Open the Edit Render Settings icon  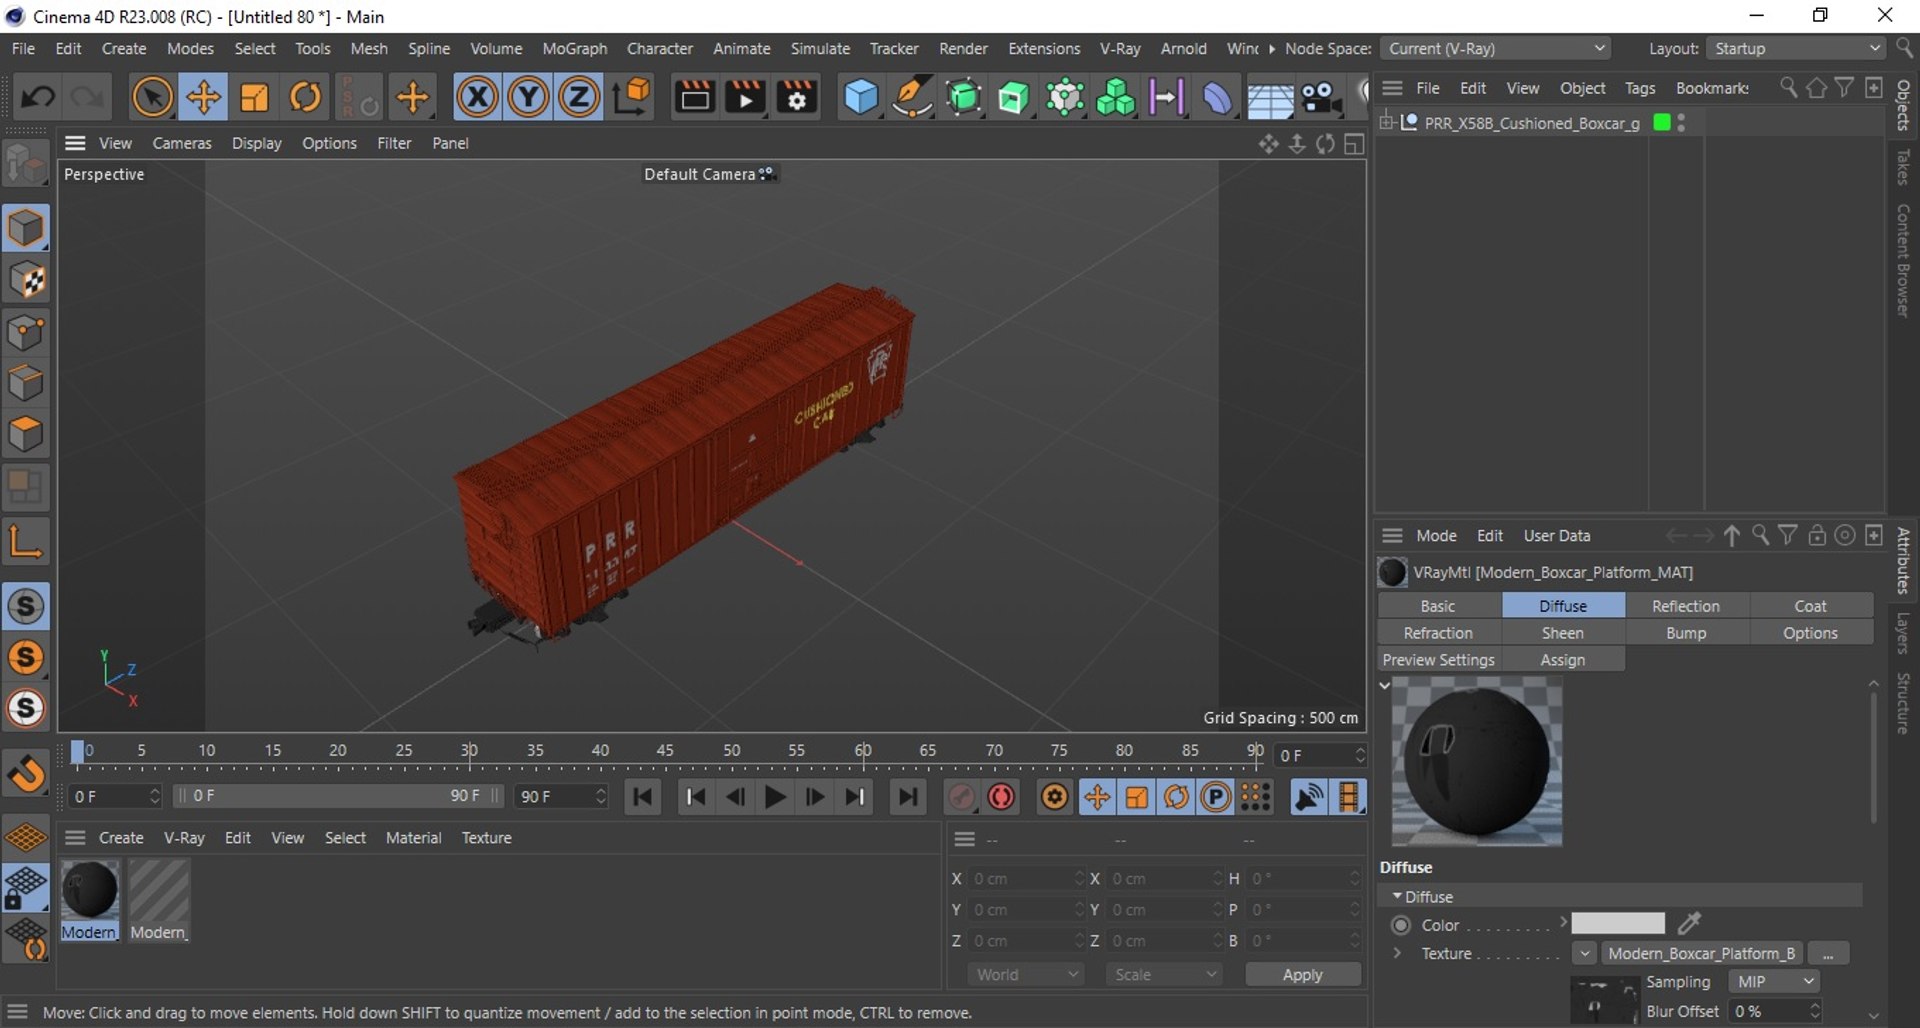point(797,97)
